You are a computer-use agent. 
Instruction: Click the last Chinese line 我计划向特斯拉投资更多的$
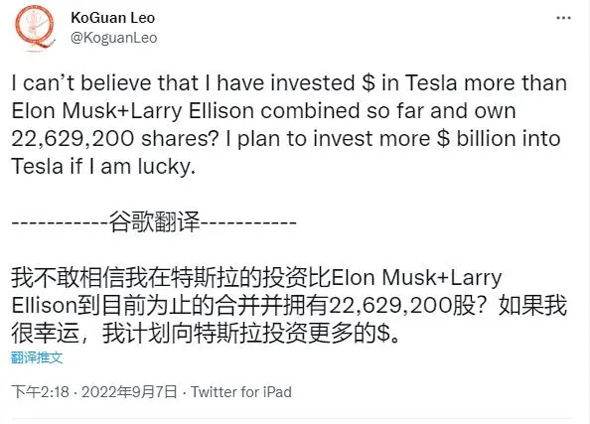(x=251, y=334)
